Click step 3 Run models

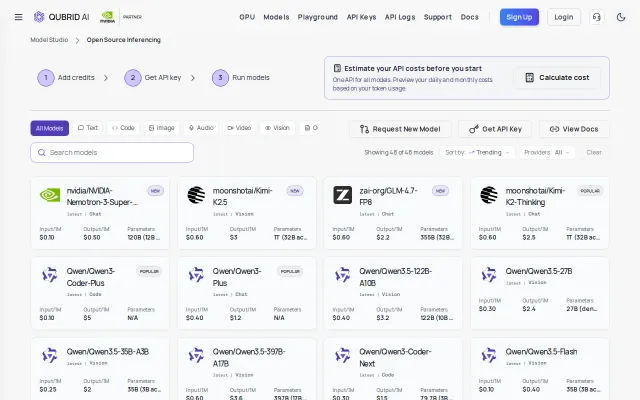click(241, 78)
